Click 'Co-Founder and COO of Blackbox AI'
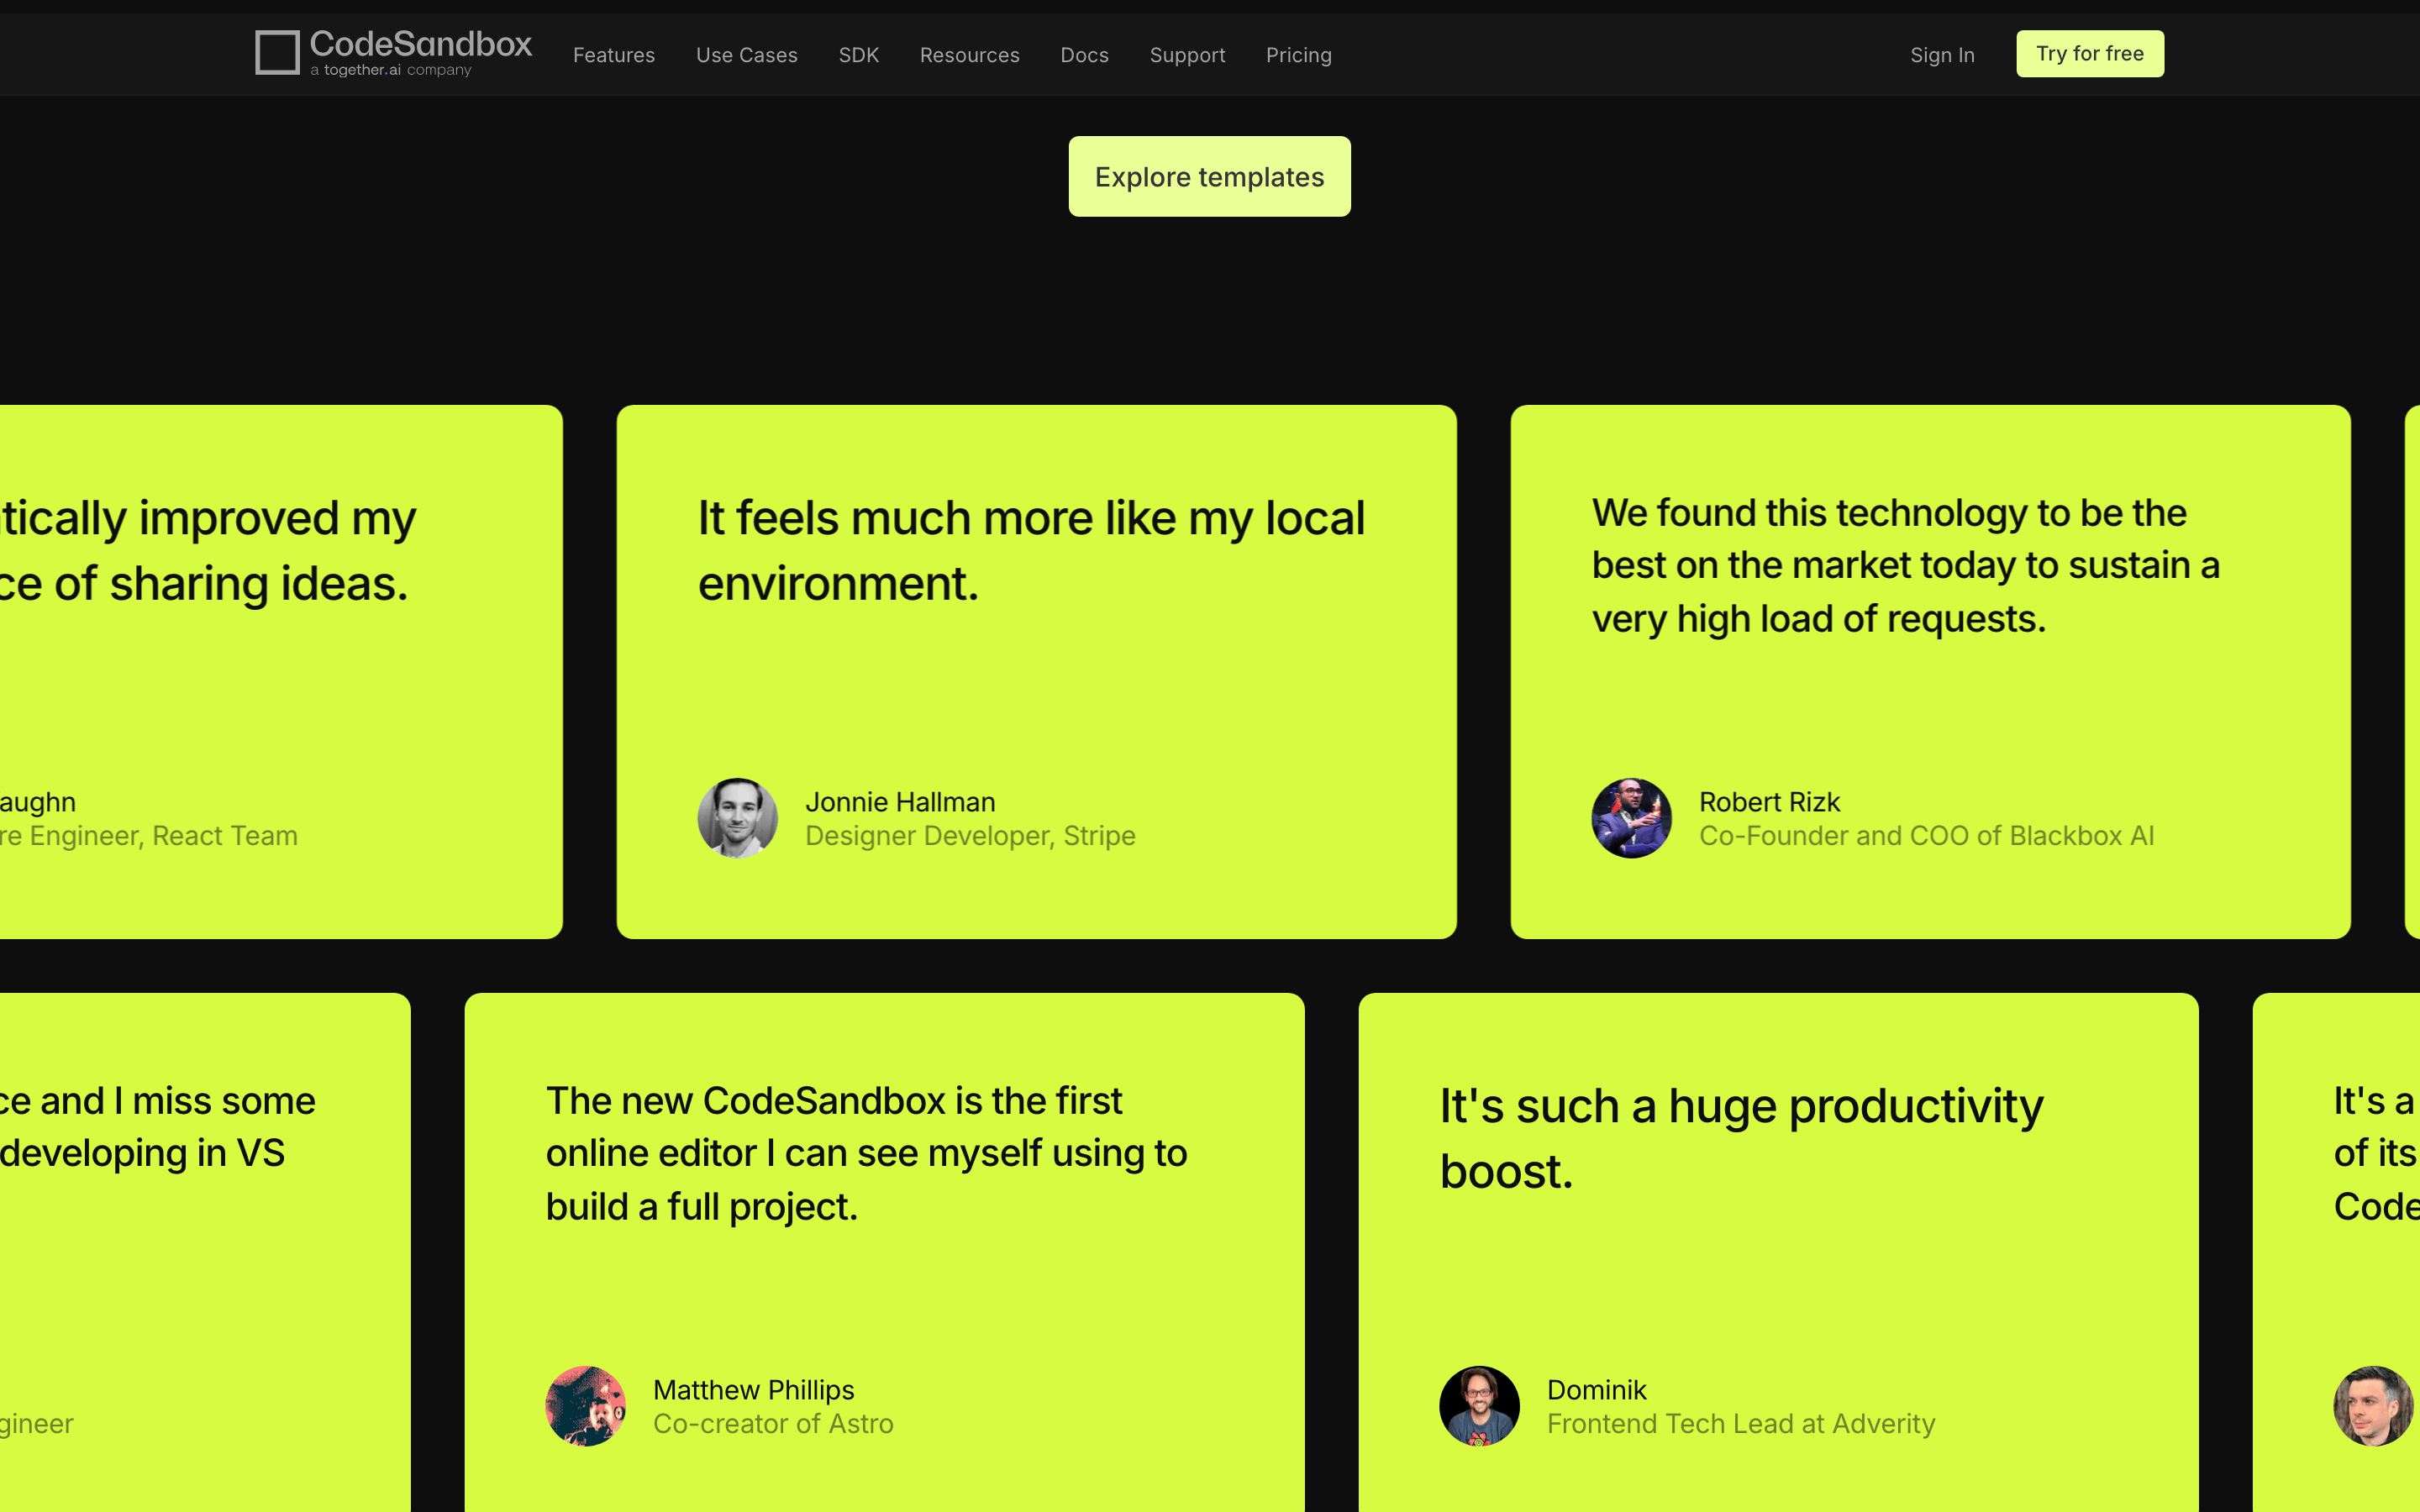This screenshot has width=2420, height=1512. [1927, 836]
